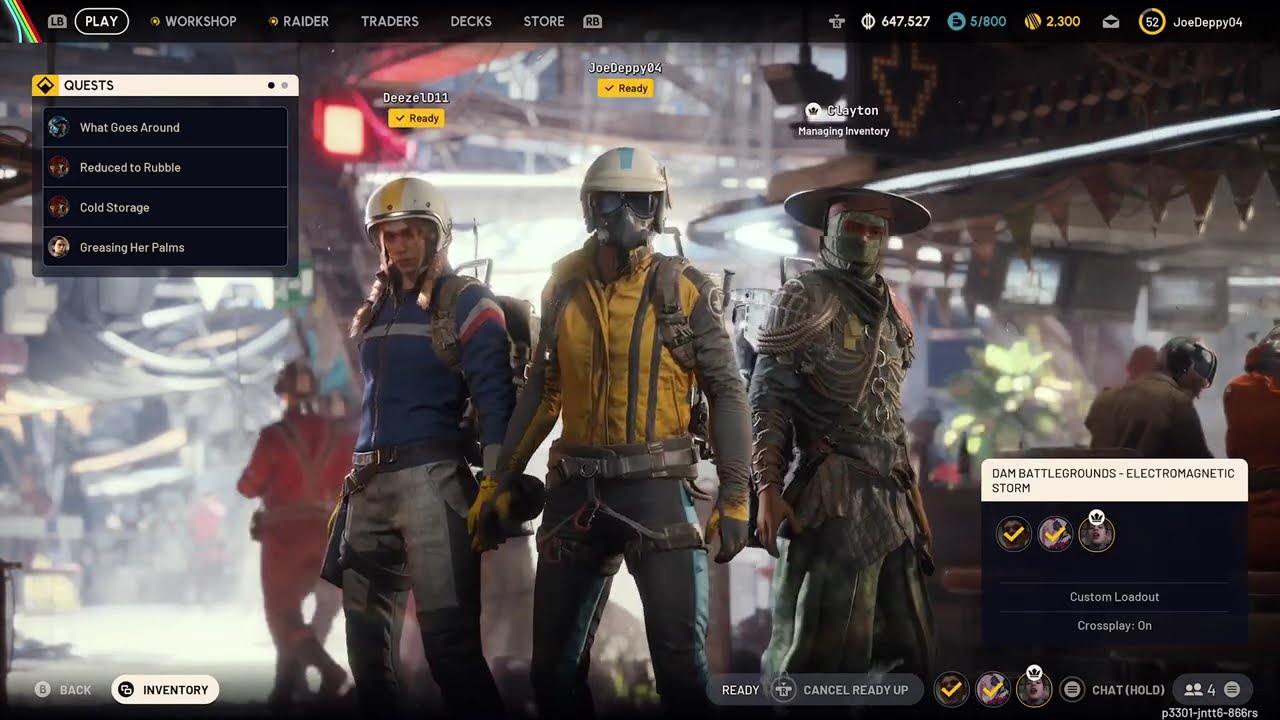This screenshot has width=1280, height=720.
Task: Click the first ready avatar in map panel
Action: click(1014, 534)
